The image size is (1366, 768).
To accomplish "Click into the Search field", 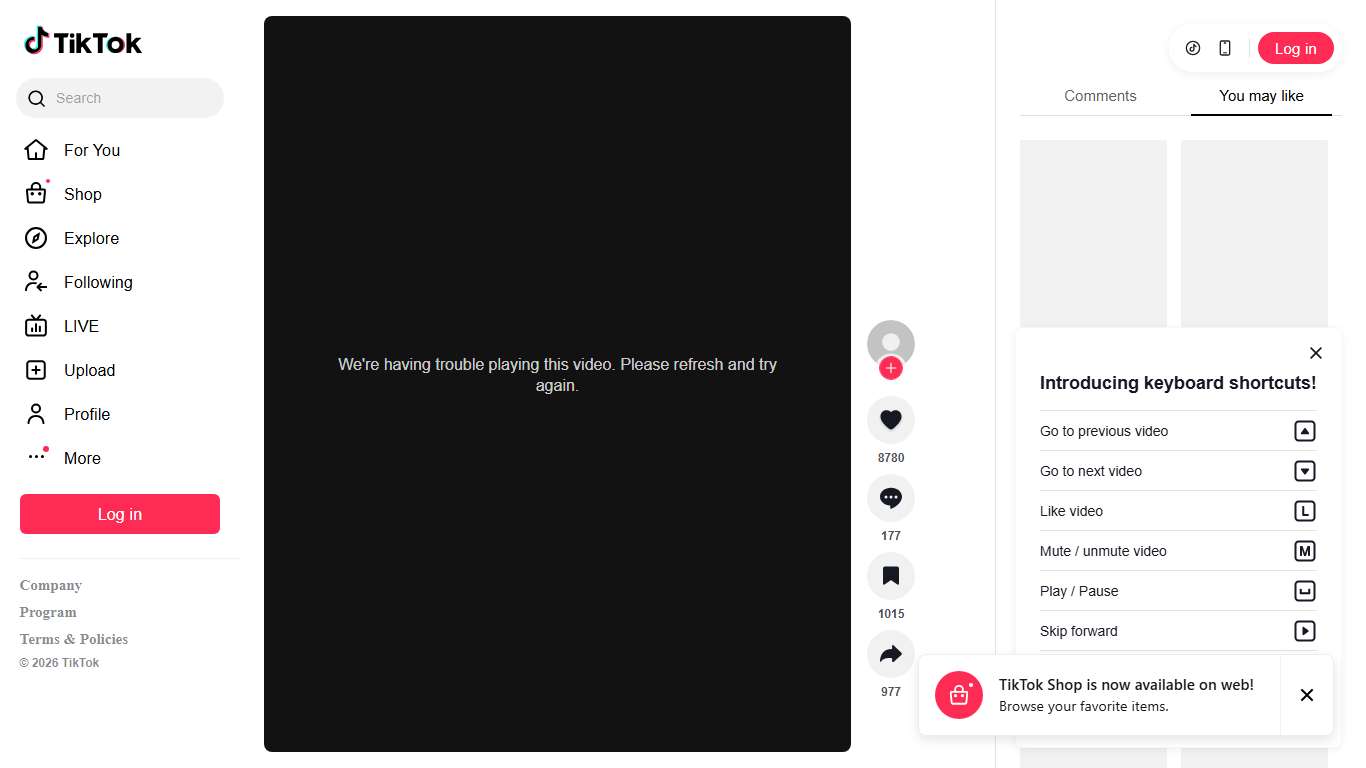I will [x=120, y=98].
